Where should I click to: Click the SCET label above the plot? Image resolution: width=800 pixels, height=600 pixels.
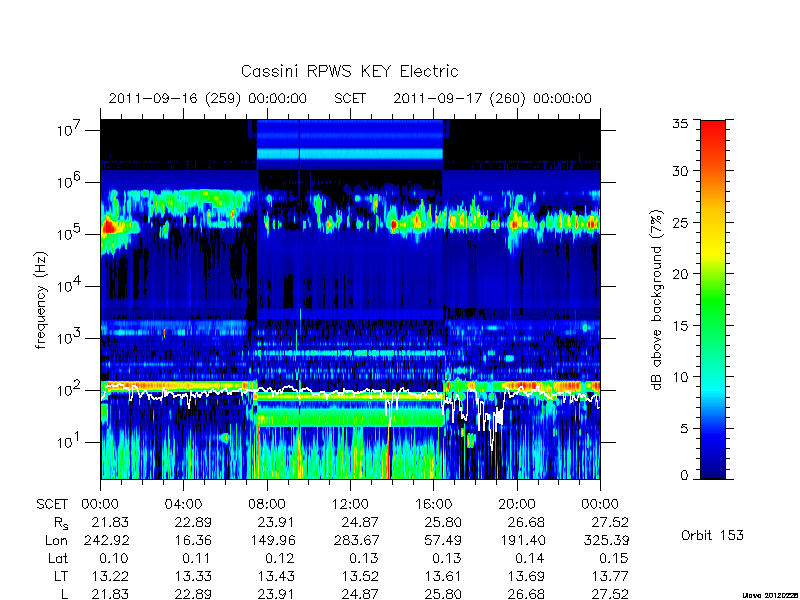350,98
